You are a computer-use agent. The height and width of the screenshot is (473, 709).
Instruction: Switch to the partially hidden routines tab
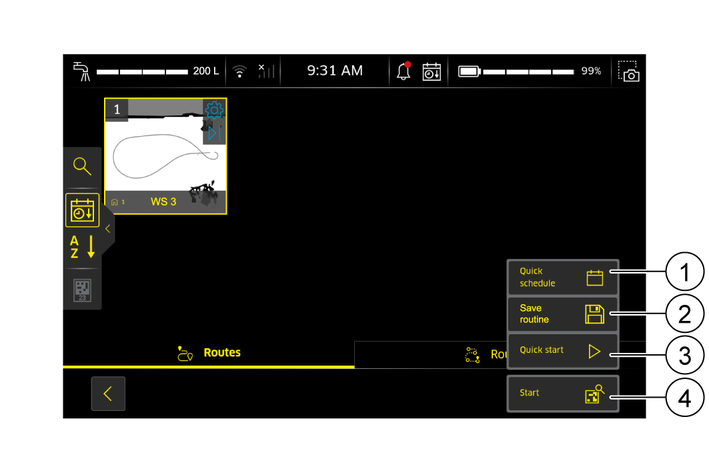coord(430,355)
